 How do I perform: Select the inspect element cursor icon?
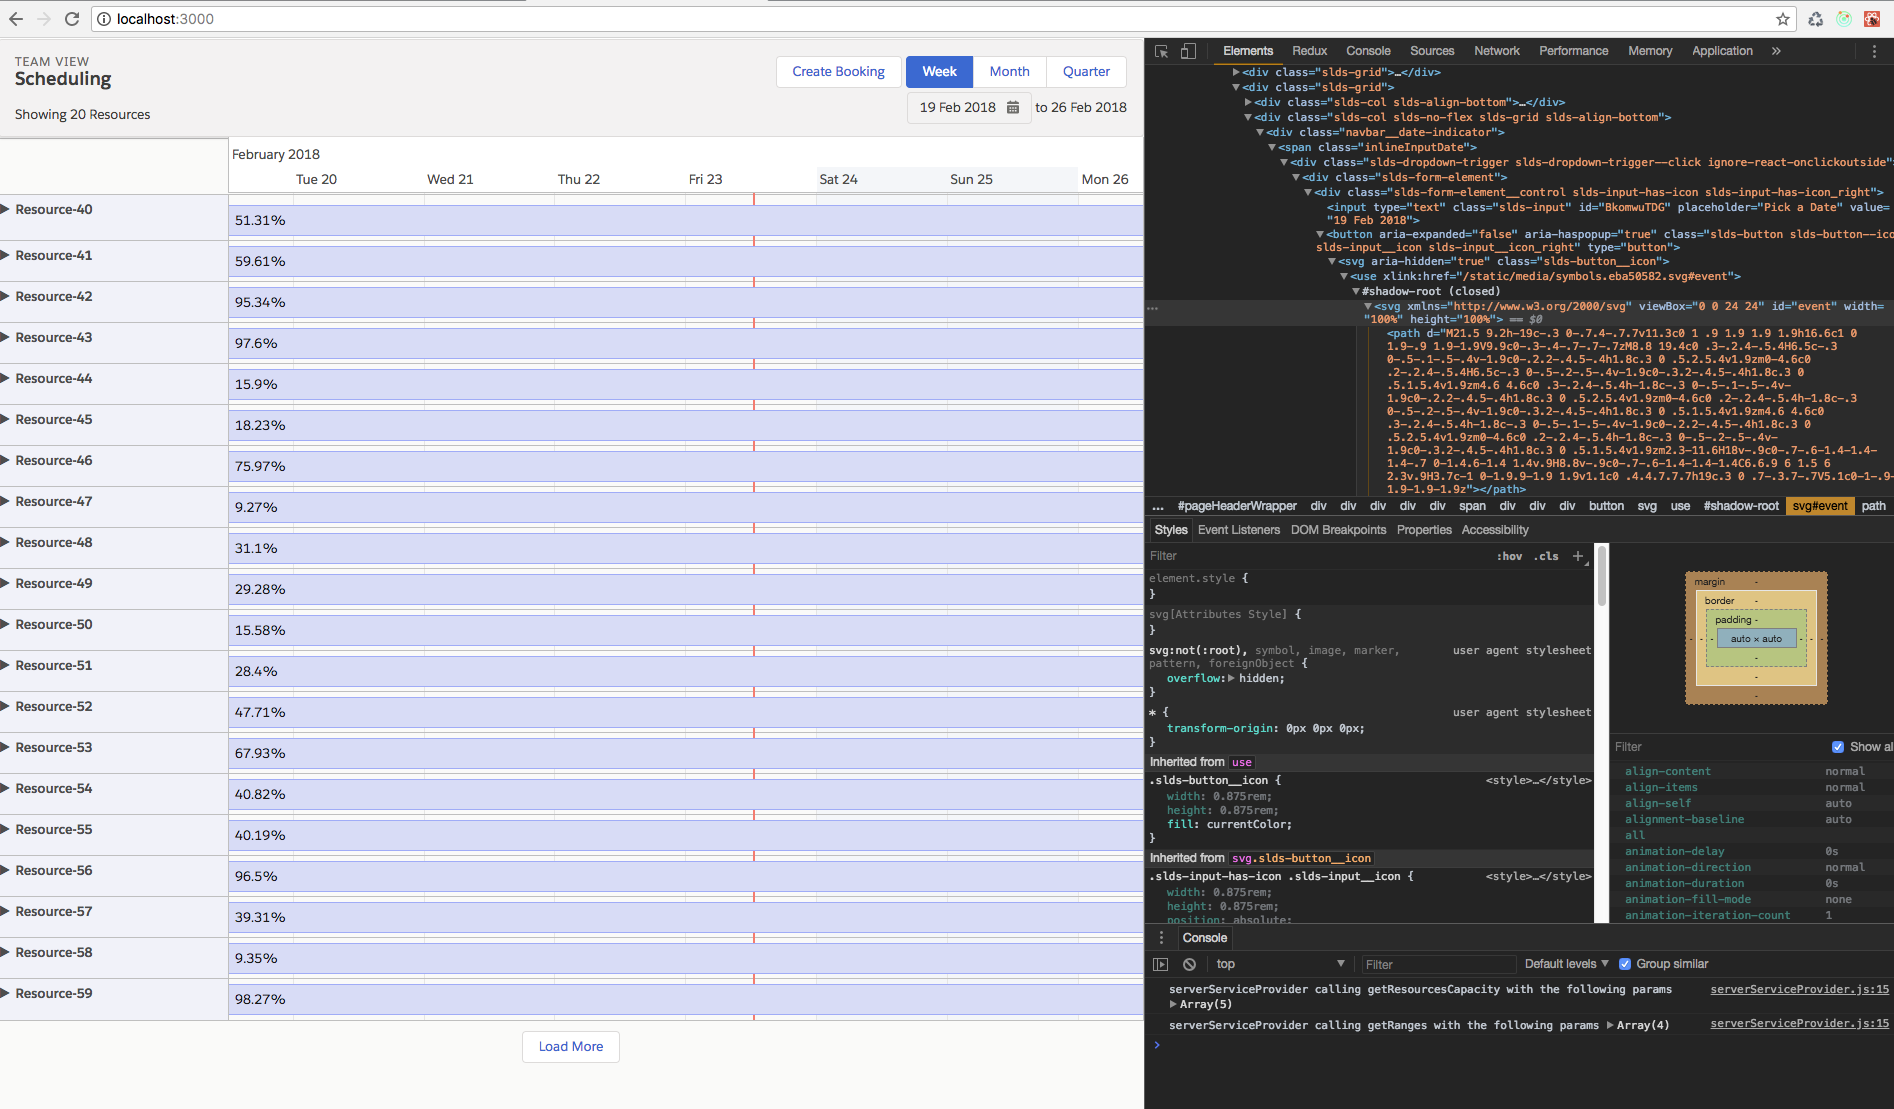[1160, 50]
